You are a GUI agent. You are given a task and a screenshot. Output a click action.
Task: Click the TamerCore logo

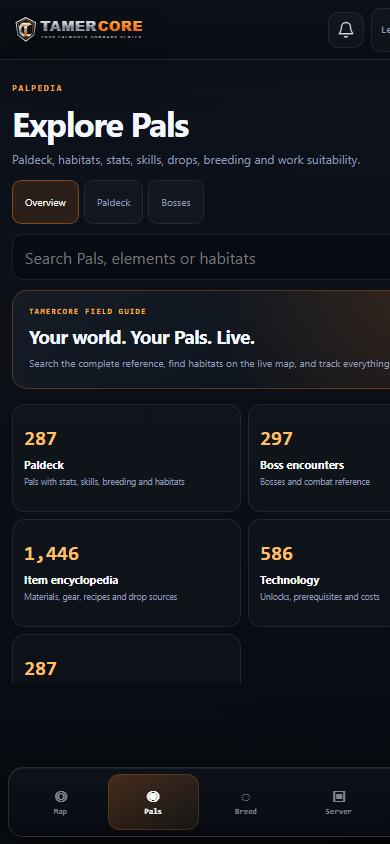79,29
